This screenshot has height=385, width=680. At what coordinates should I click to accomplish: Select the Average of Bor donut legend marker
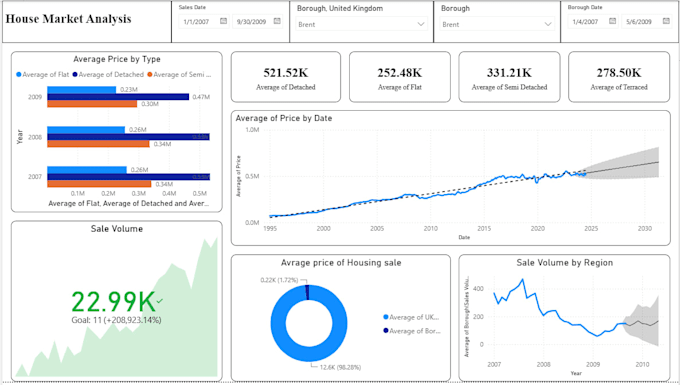[x=386, y=330]
